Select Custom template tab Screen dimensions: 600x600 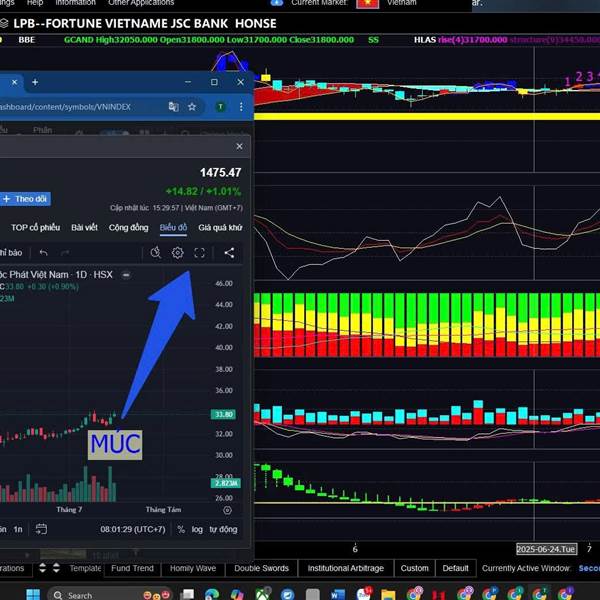414,568
